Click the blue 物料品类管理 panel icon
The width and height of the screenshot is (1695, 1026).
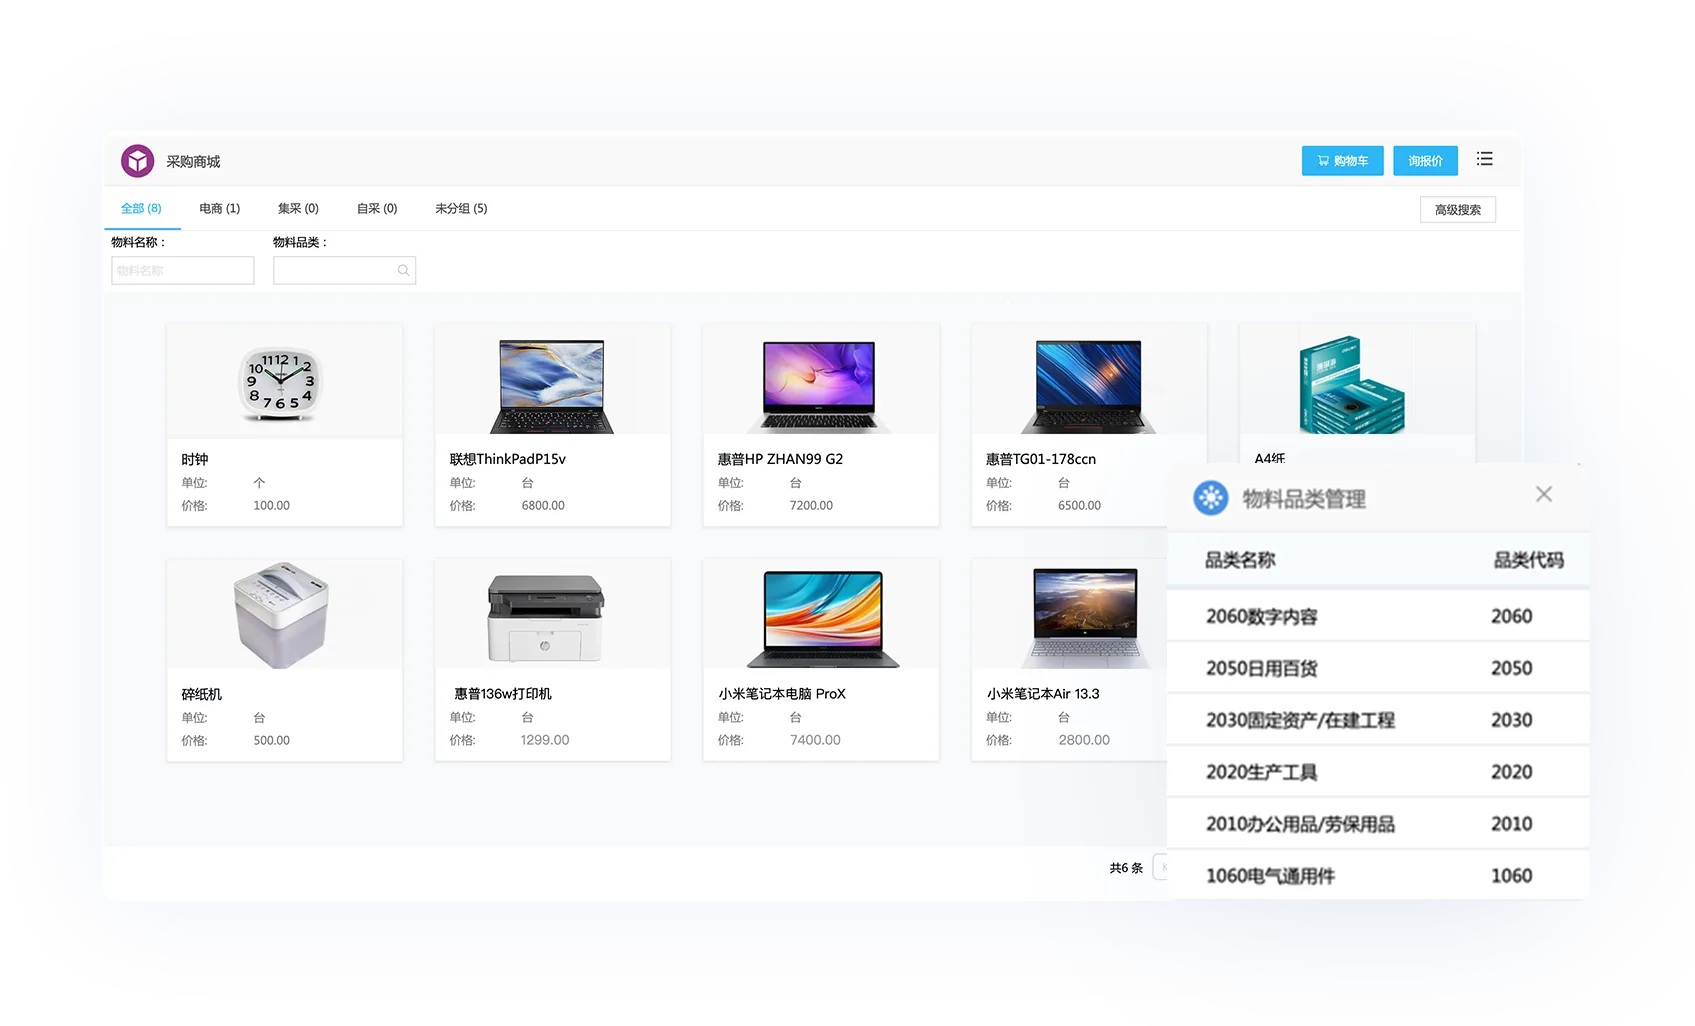coord(1211,498)
